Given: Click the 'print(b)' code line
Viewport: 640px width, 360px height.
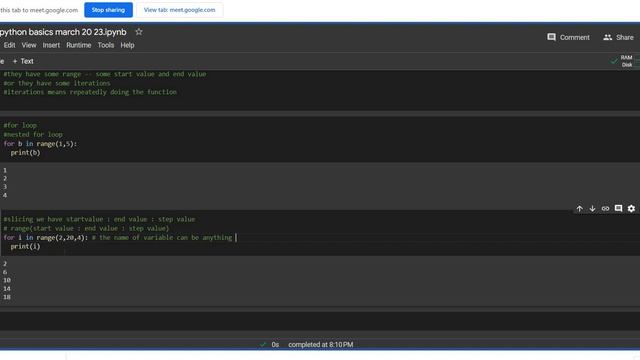Looking at the screenshot, I should [x=25, y=153].
